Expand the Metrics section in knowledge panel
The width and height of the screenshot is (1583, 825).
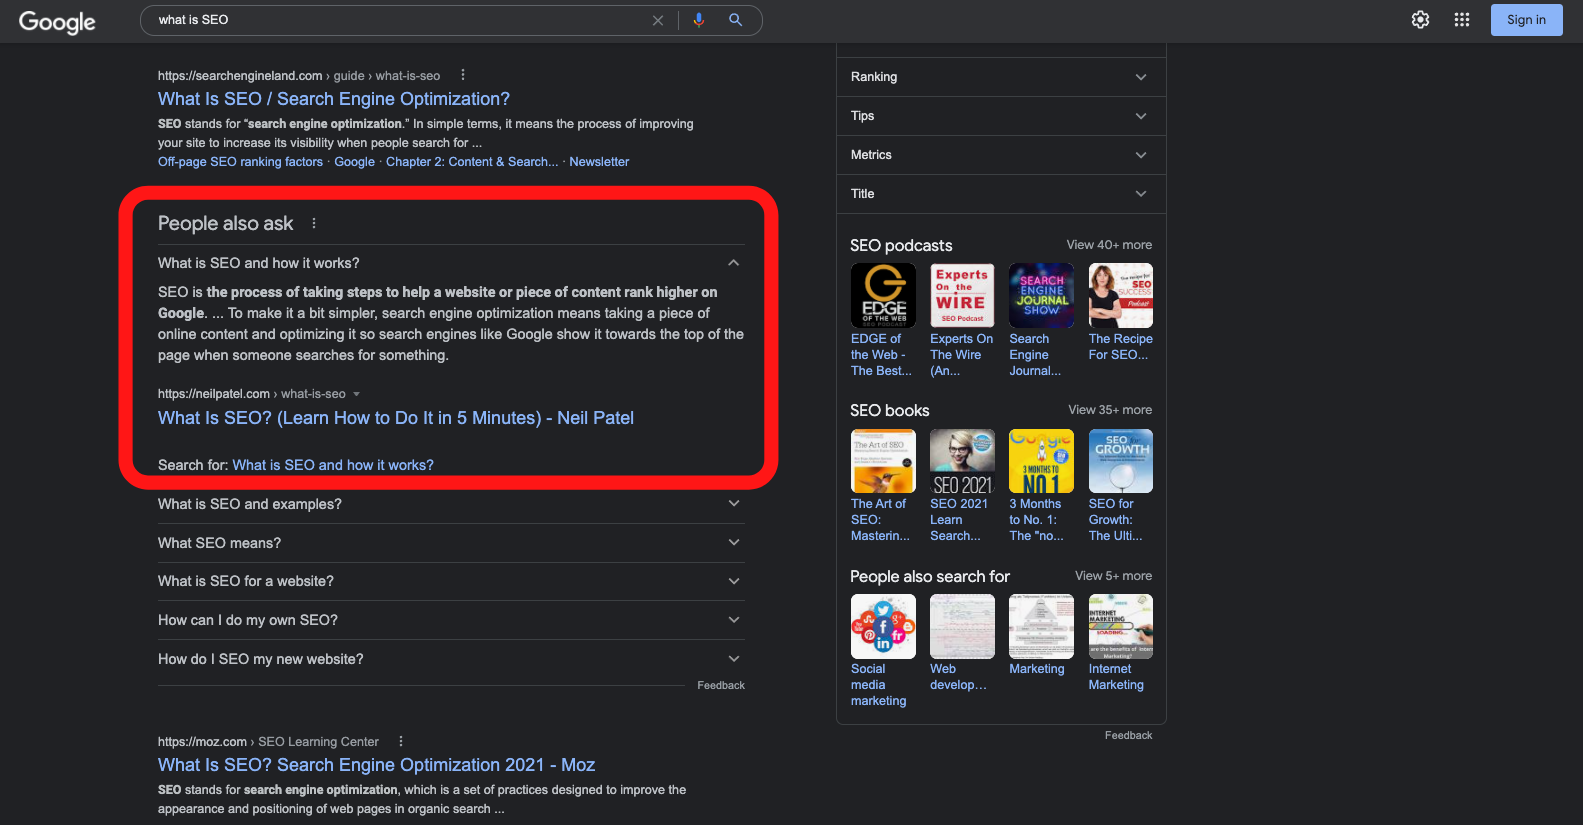(1001, 155)
